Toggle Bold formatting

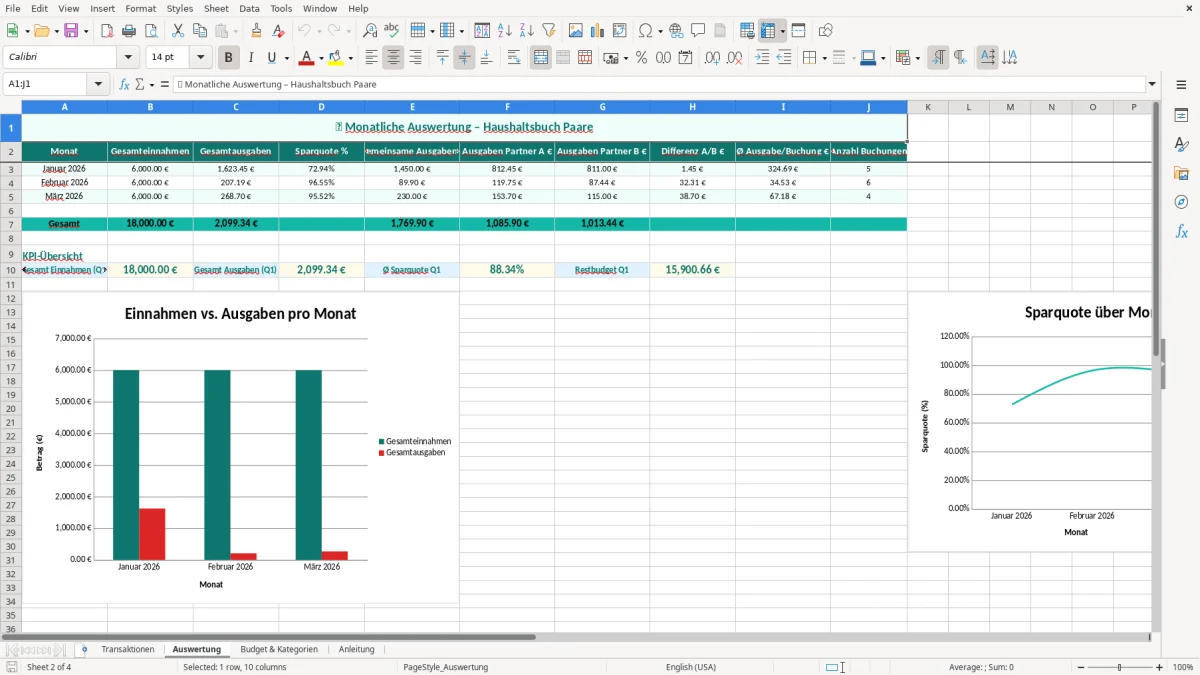point(229,58)
